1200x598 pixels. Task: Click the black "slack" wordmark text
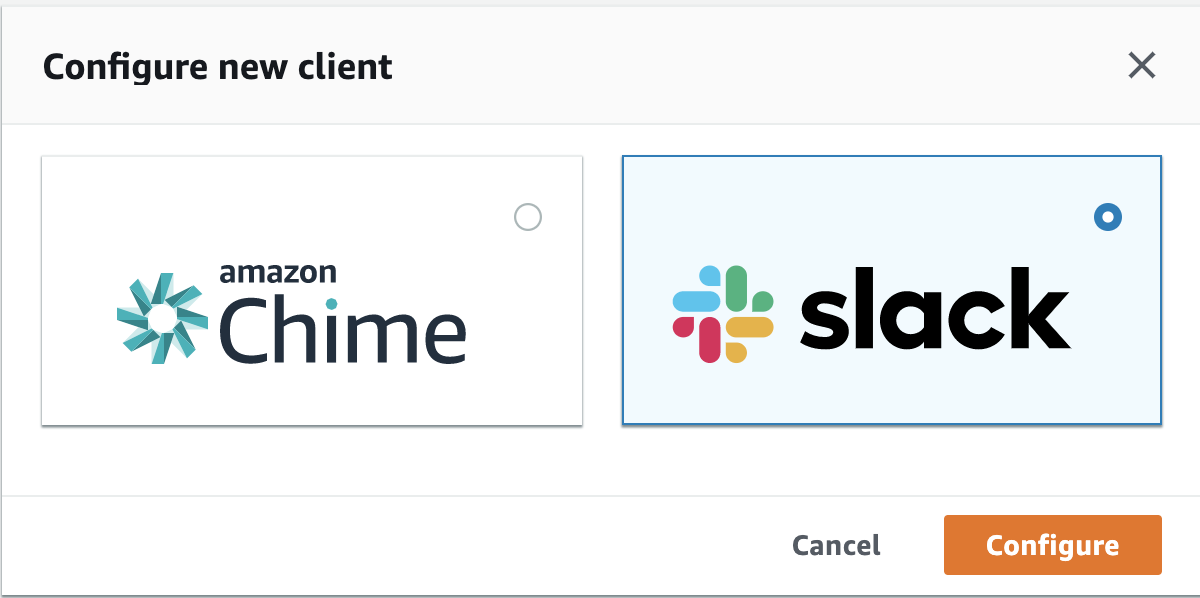[935, 311]
